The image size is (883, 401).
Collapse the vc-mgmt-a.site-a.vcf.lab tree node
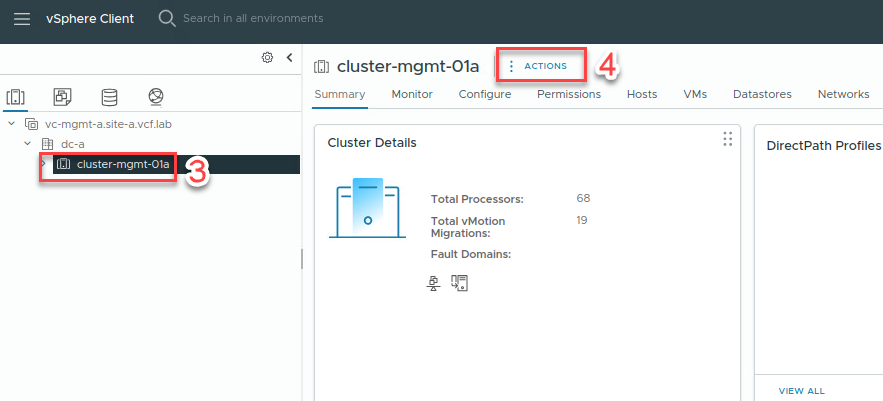point(12,123)
